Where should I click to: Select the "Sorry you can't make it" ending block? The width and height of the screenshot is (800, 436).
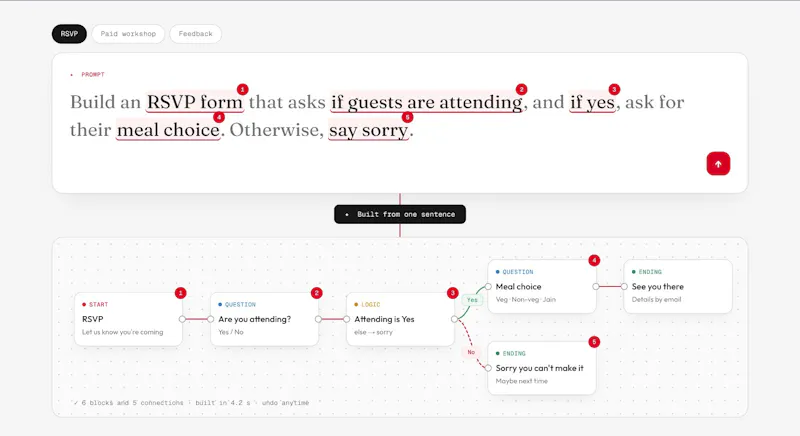click(x=542, y=368)
